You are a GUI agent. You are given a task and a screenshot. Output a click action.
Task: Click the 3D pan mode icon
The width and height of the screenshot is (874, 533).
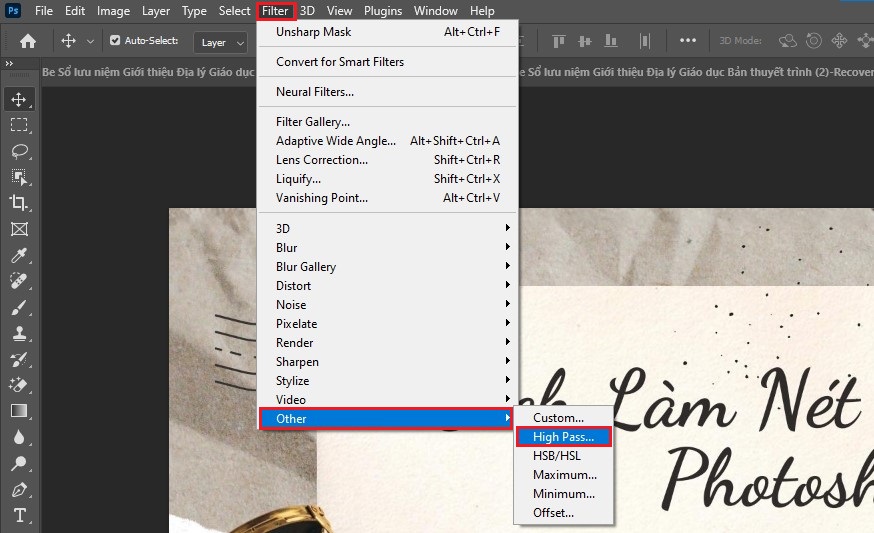click(x=839, y=41)
